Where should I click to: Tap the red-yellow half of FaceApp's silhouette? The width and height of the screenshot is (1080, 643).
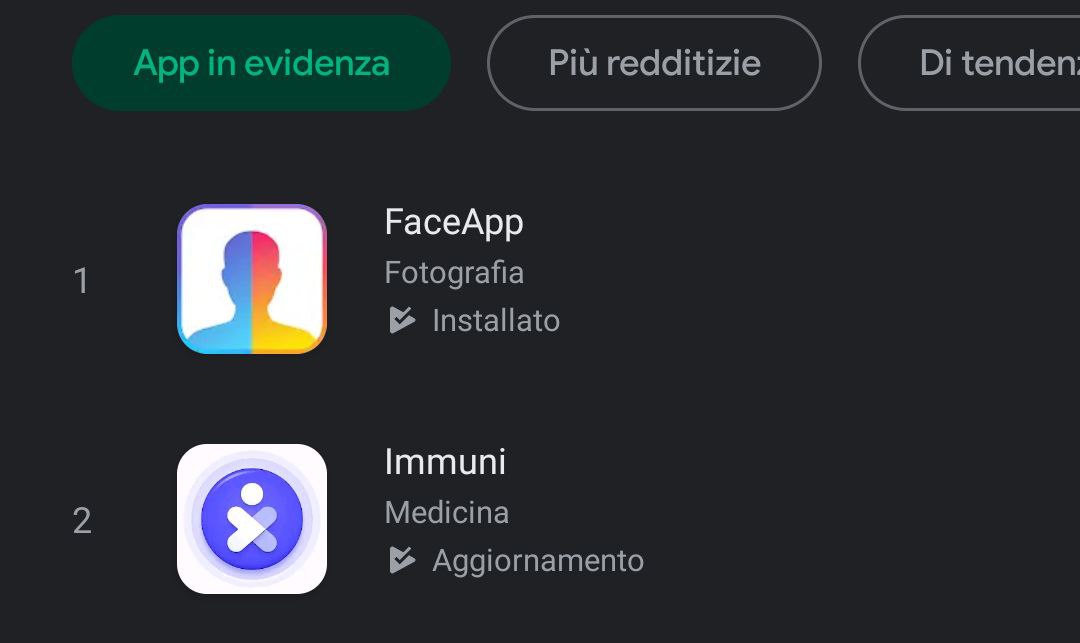(x=274, y=290)
